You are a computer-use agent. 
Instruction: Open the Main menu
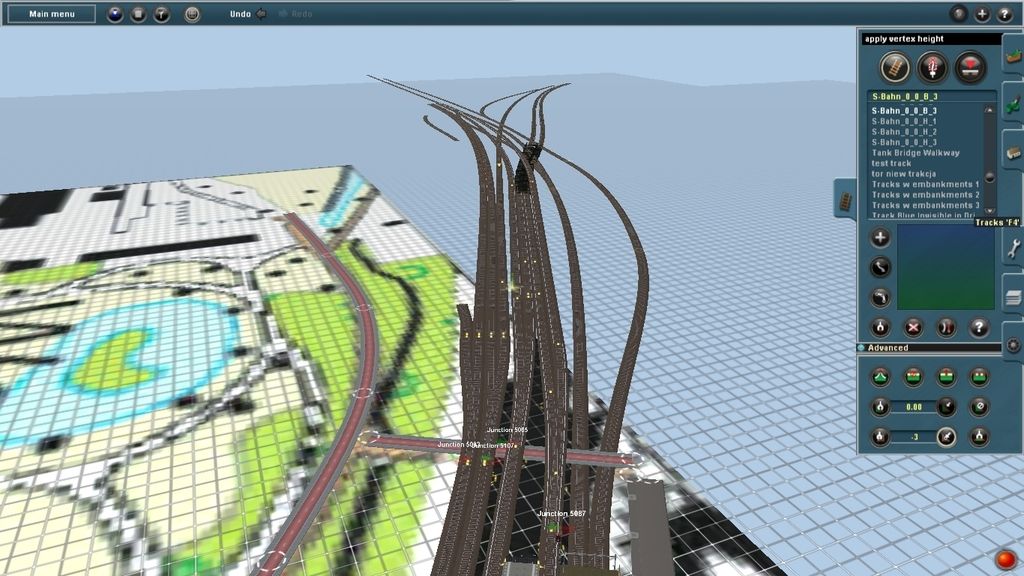52,14
